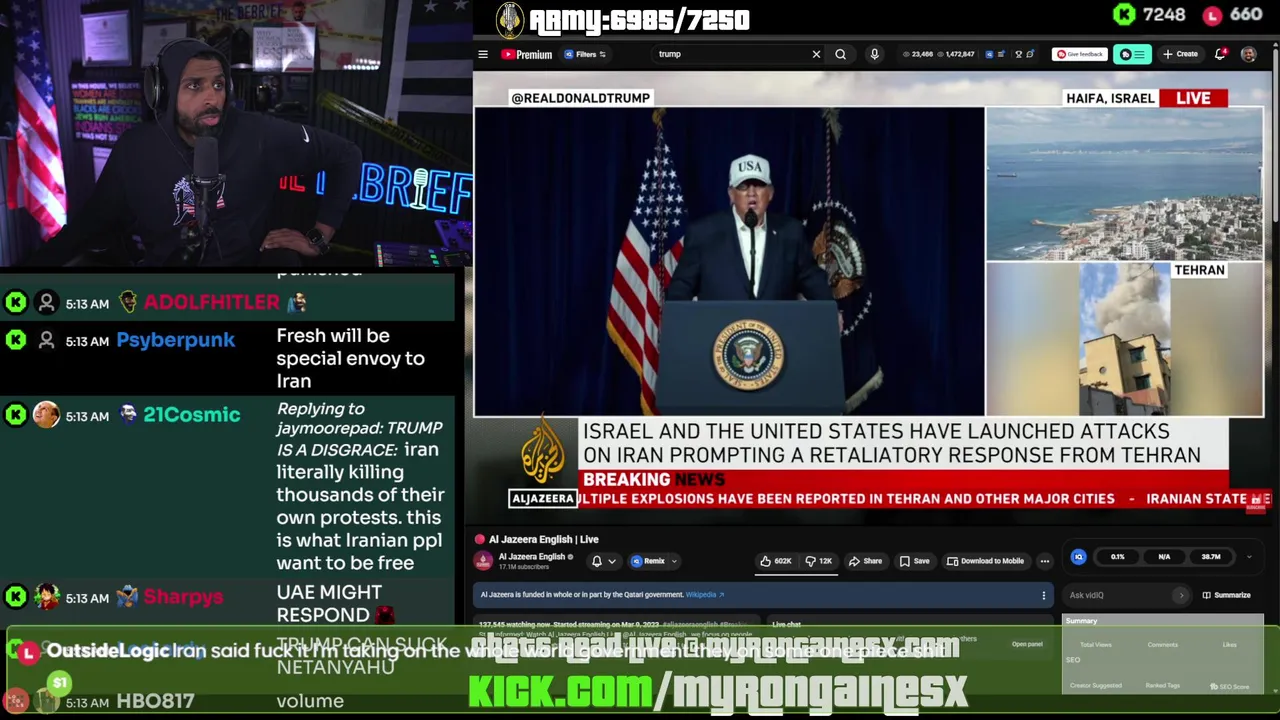Like the video showing 602K likes

coord(777,561)
